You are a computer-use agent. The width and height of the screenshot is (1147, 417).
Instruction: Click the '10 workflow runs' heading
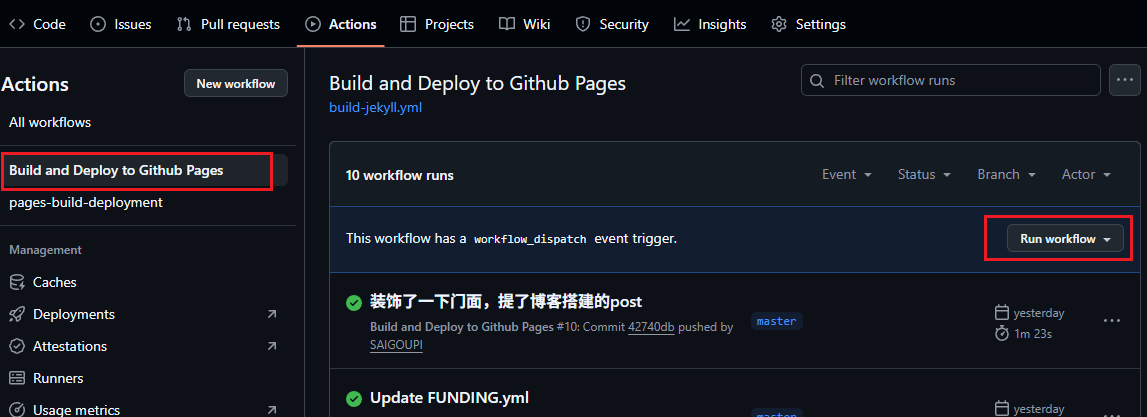coord(399,176)
